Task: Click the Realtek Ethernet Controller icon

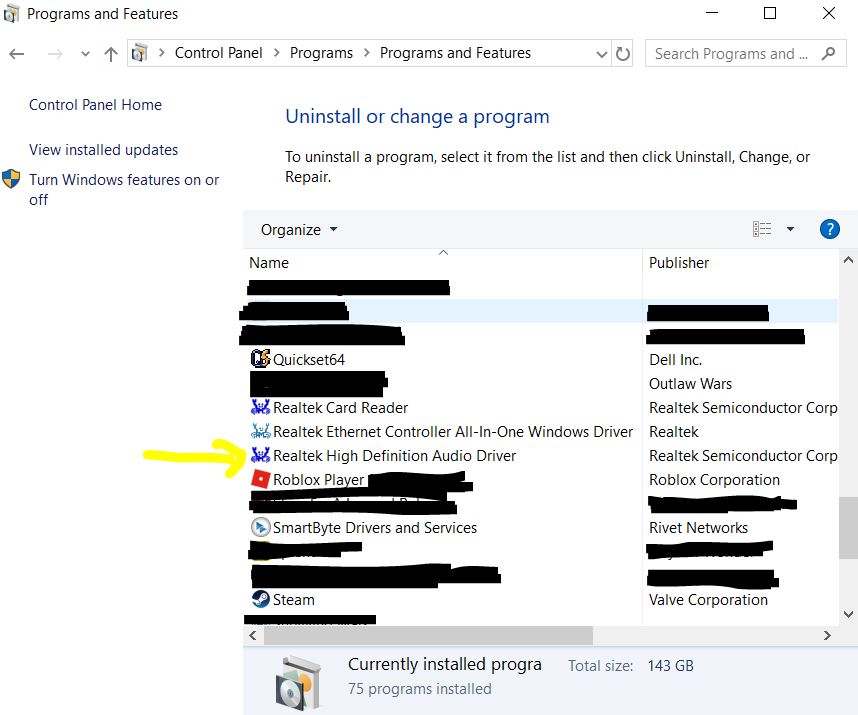Action: tap(260, 431)
